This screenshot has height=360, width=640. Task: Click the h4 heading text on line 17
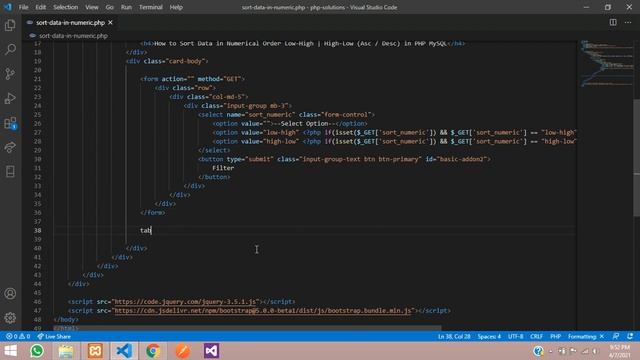pyautogui.click(x=300, y=43)
